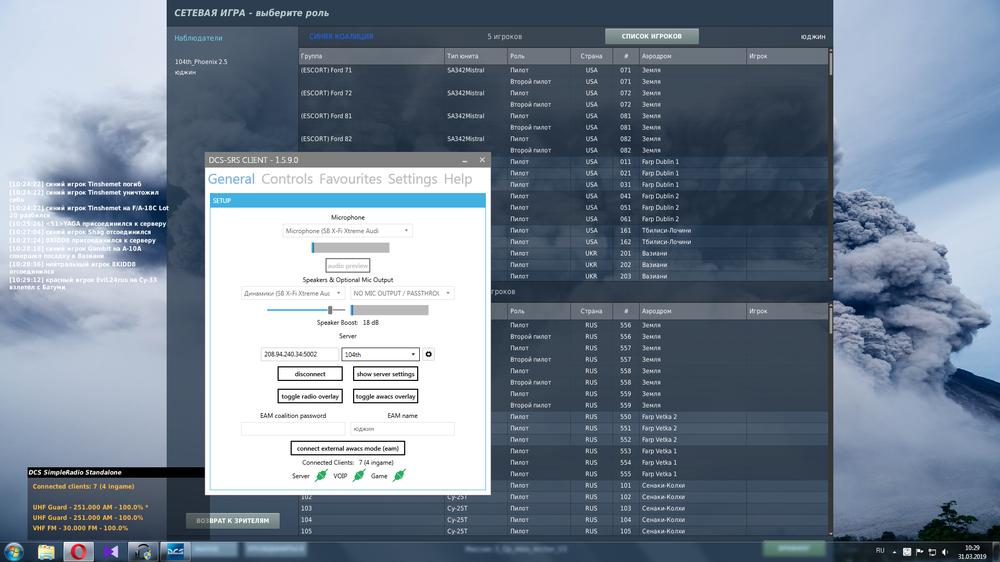Select RUS slot 553 Farp Vetka 1
This screenshot has height=562, width=1000.
659,451
